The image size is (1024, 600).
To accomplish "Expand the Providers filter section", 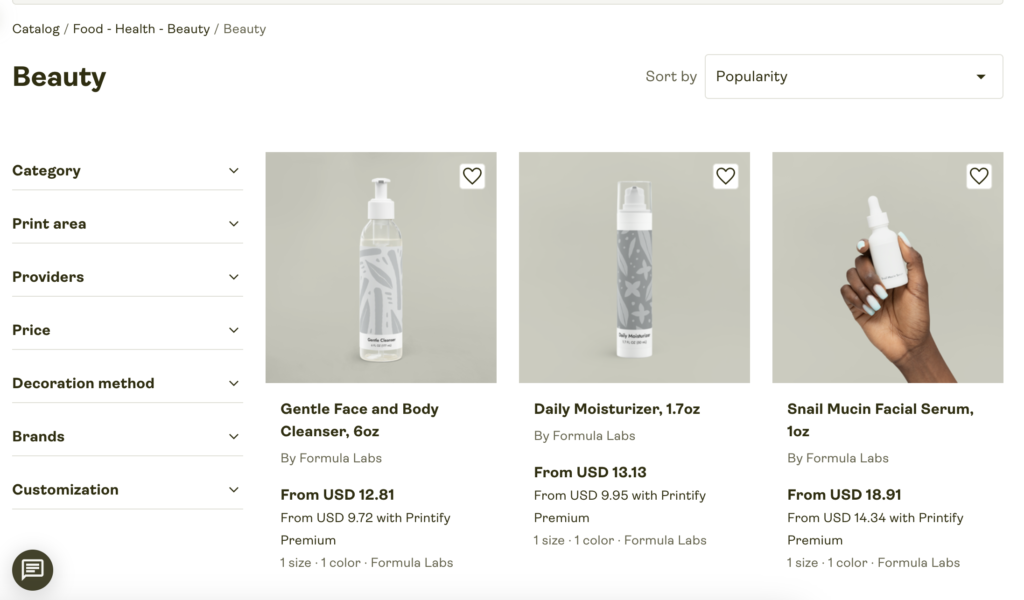I will coord(127,277).
